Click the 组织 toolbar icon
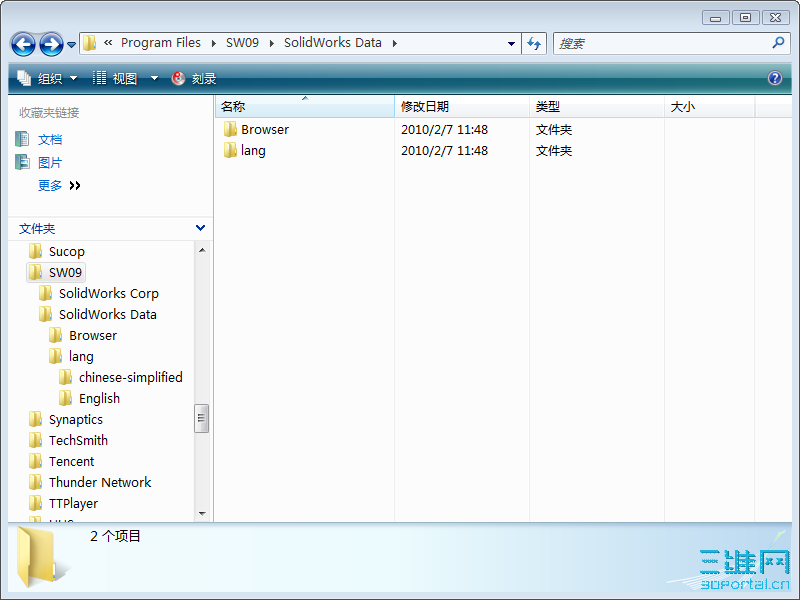The height and width of the screenshot is (600, 800). point(24,78)
